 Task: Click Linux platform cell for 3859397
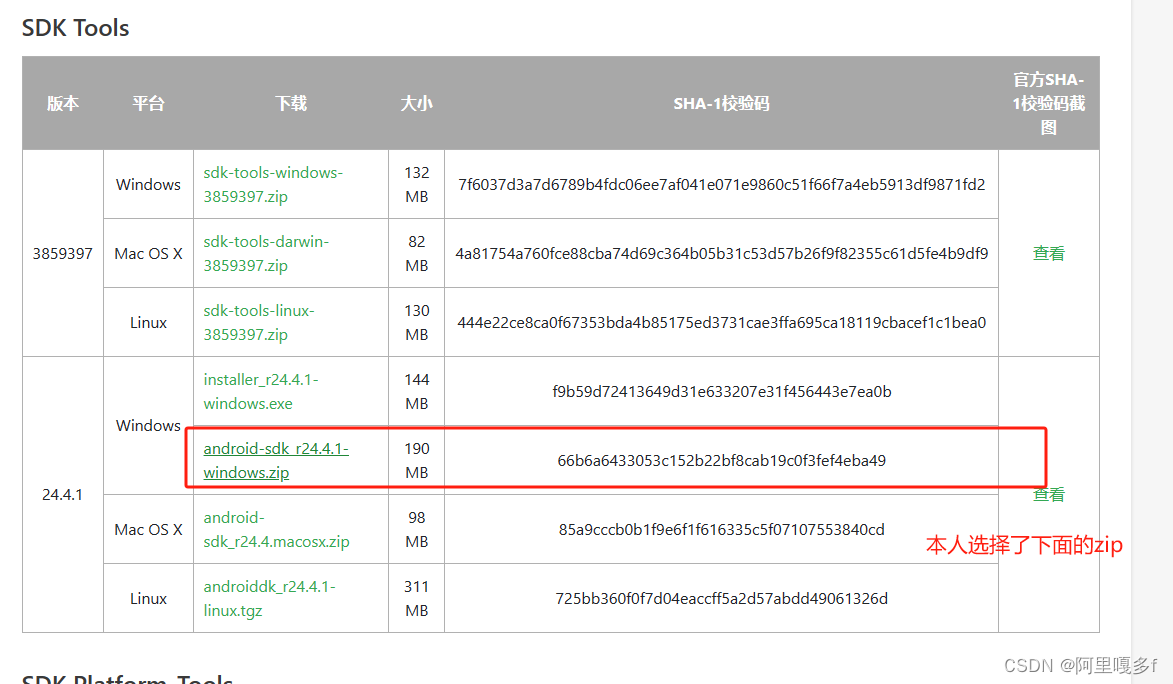(x=148, y=322)
